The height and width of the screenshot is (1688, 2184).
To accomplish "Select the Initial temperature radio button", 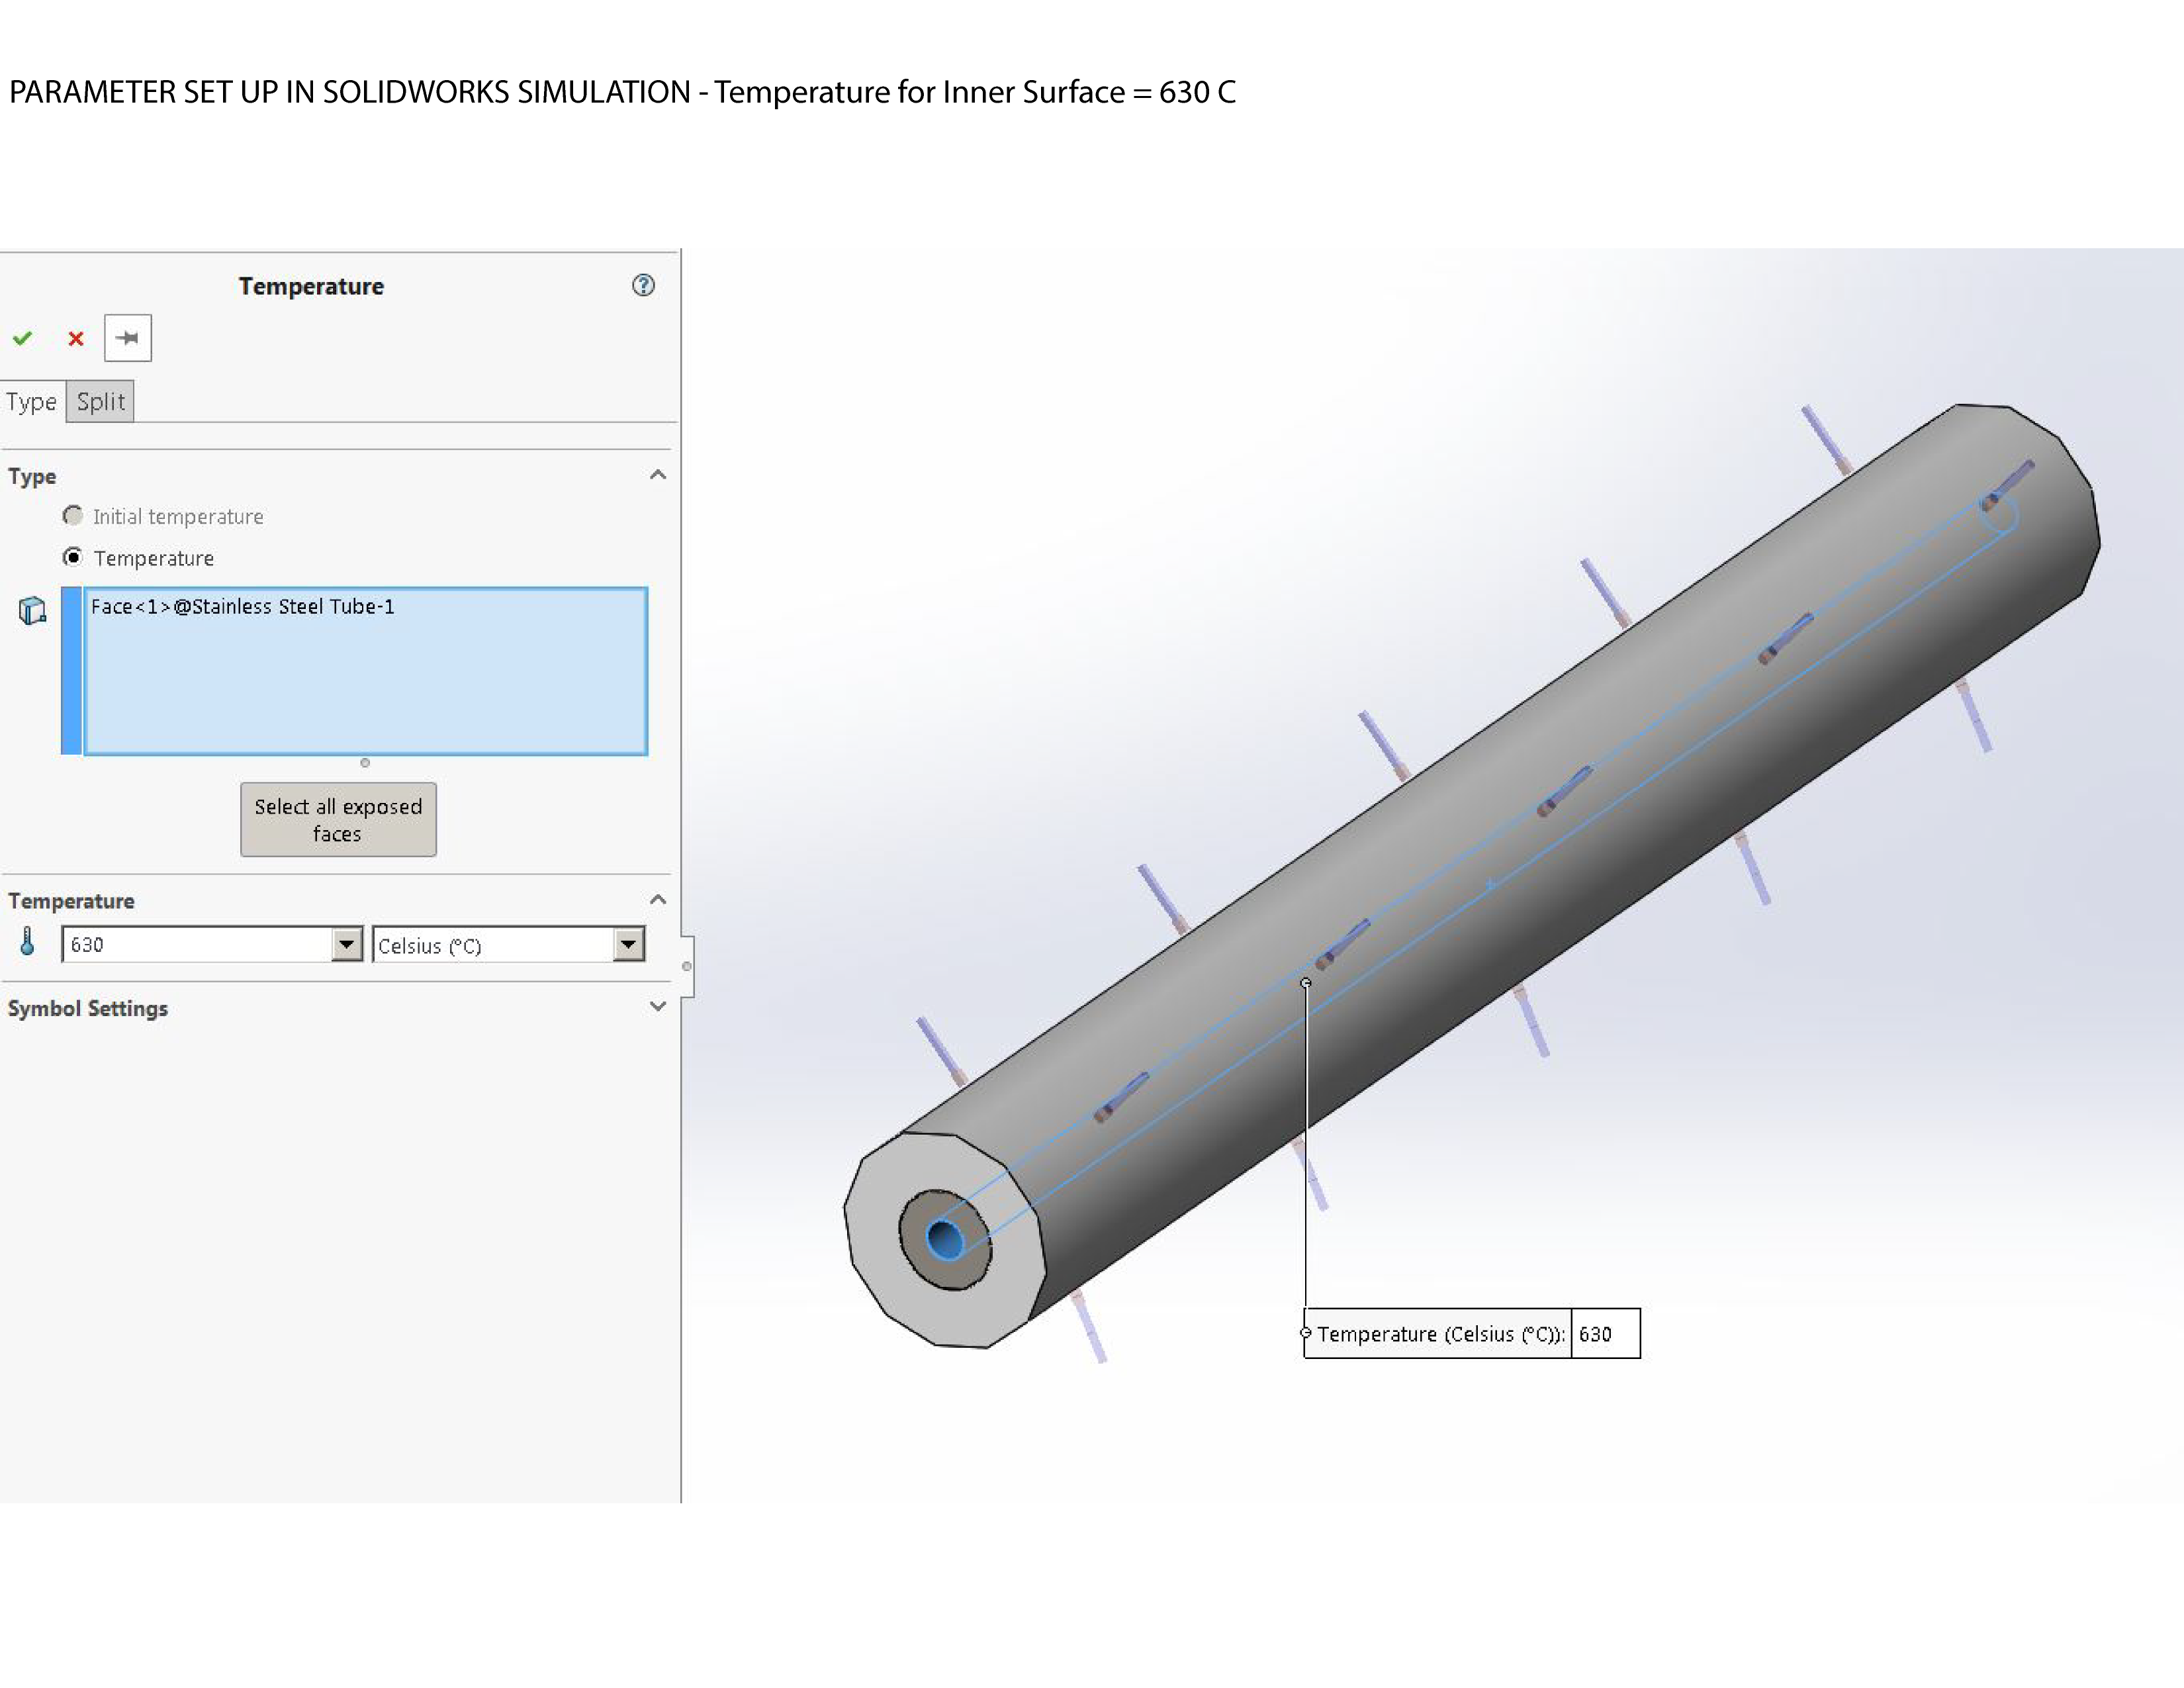I will 72,516.
